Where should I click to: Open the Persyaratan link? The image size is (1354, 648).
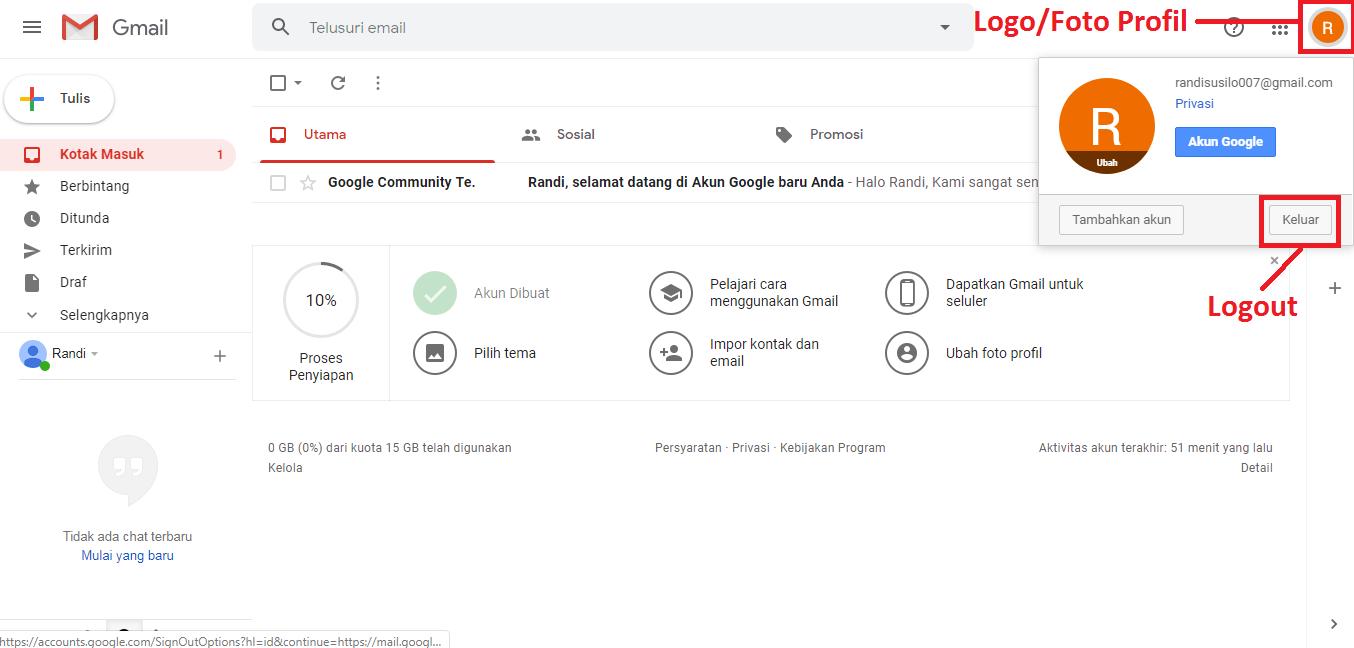pos(688,448)
